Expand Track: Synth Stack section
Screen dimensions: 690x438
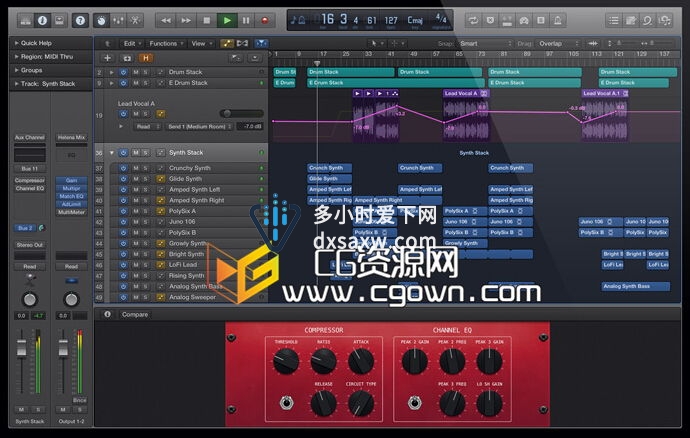coord(17,84)
